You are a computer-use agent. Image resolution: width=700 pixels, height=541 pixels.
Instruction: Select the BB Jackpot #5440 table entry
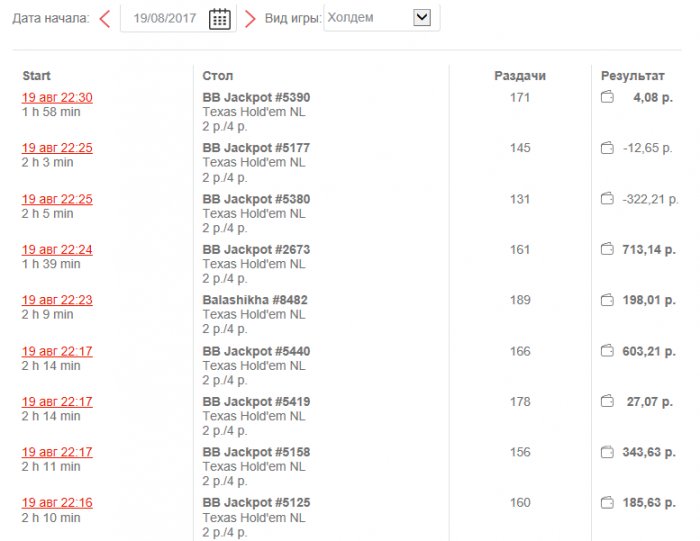tap(256, 351)
